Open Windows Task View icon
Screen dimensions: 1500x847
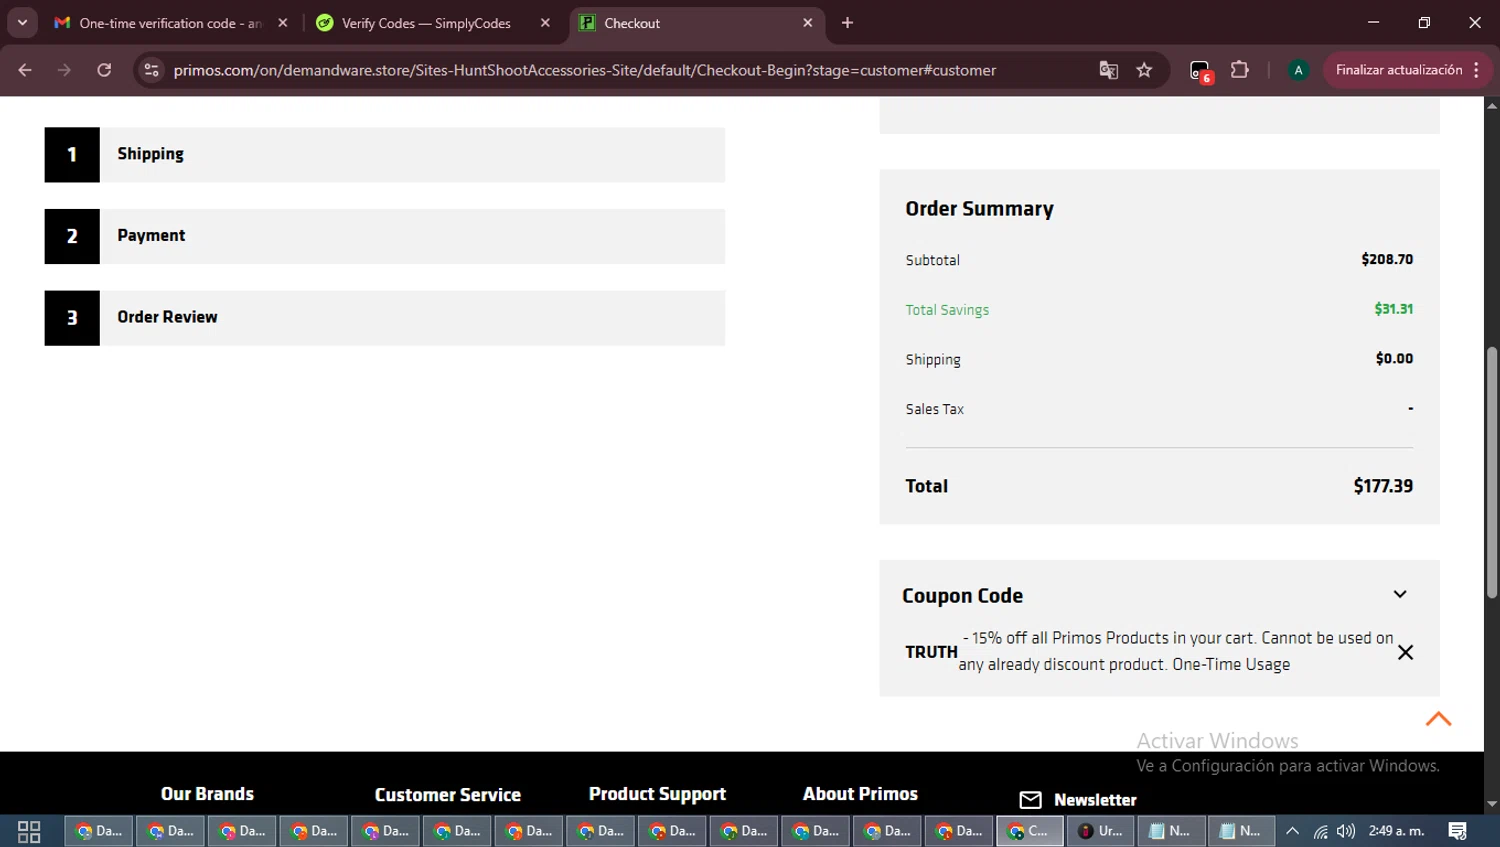29,831
